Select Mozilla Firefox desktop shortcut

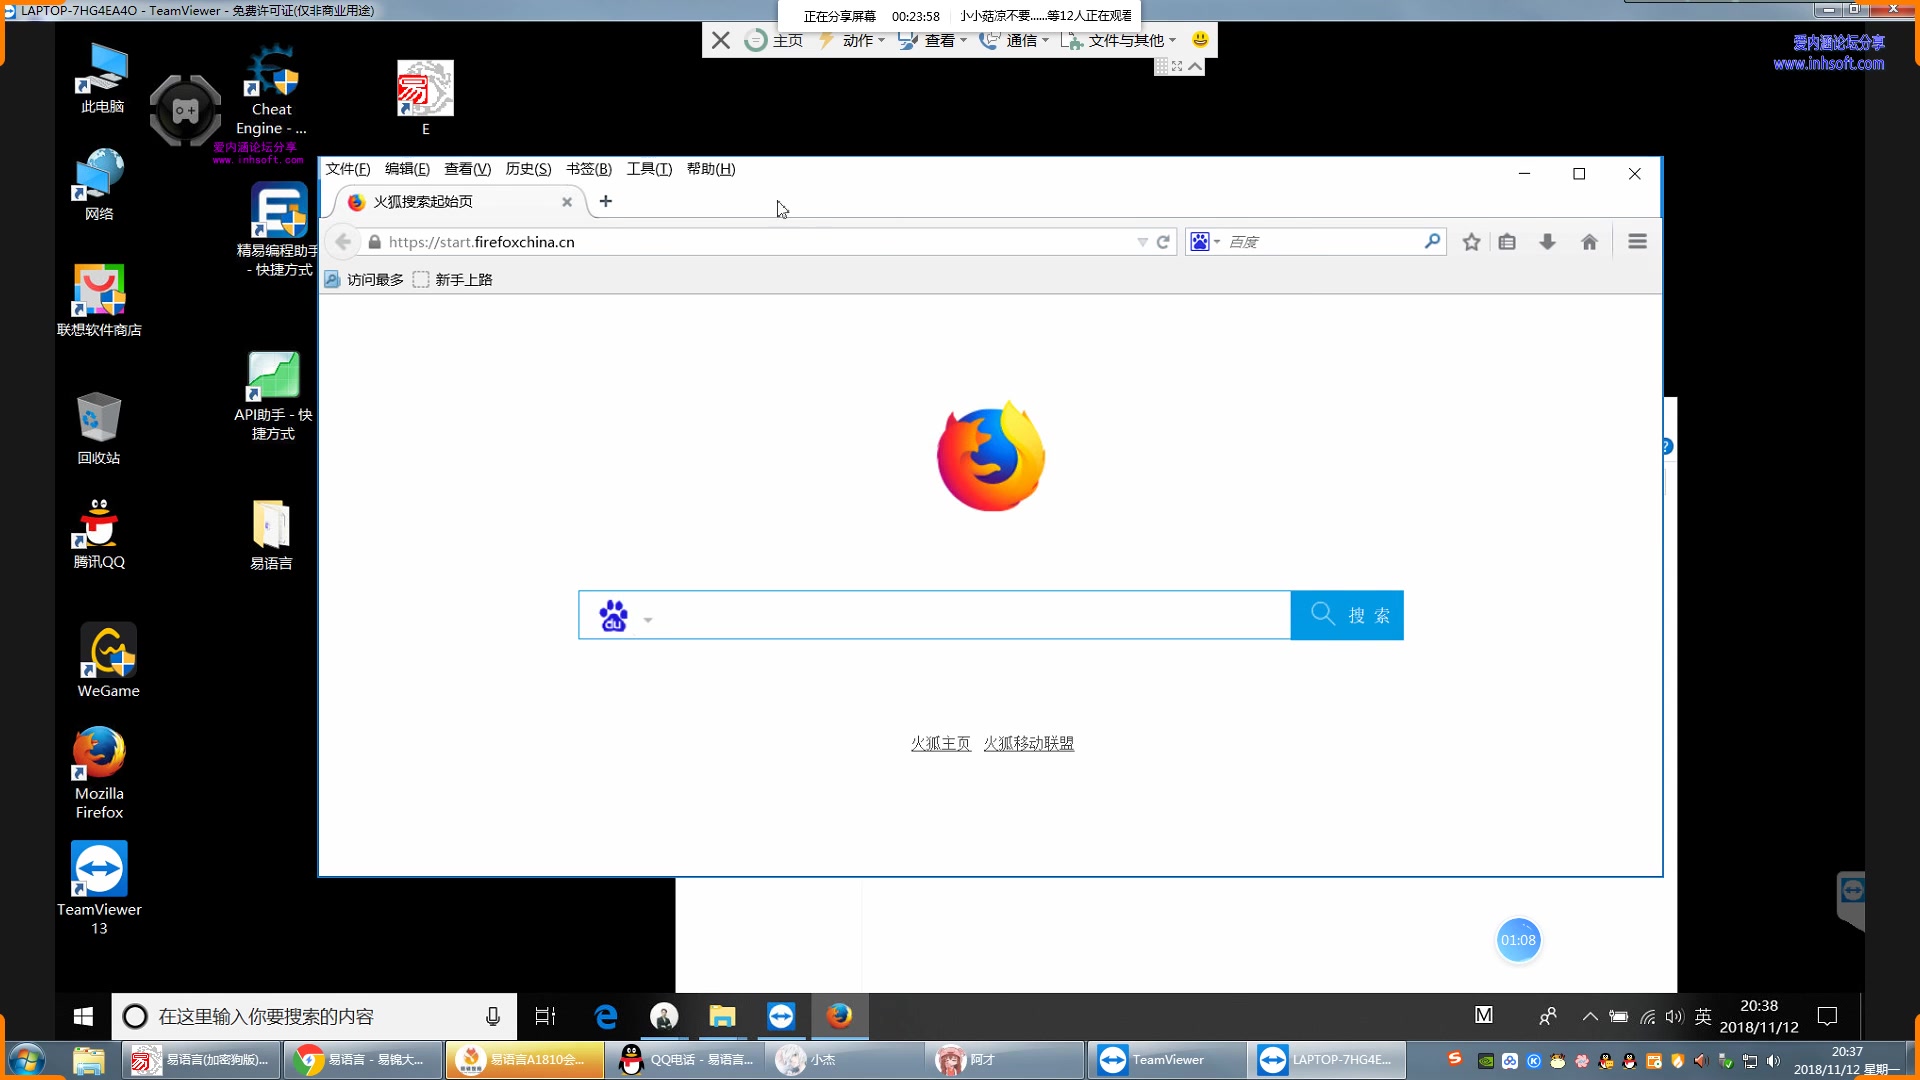coord(99,773)
